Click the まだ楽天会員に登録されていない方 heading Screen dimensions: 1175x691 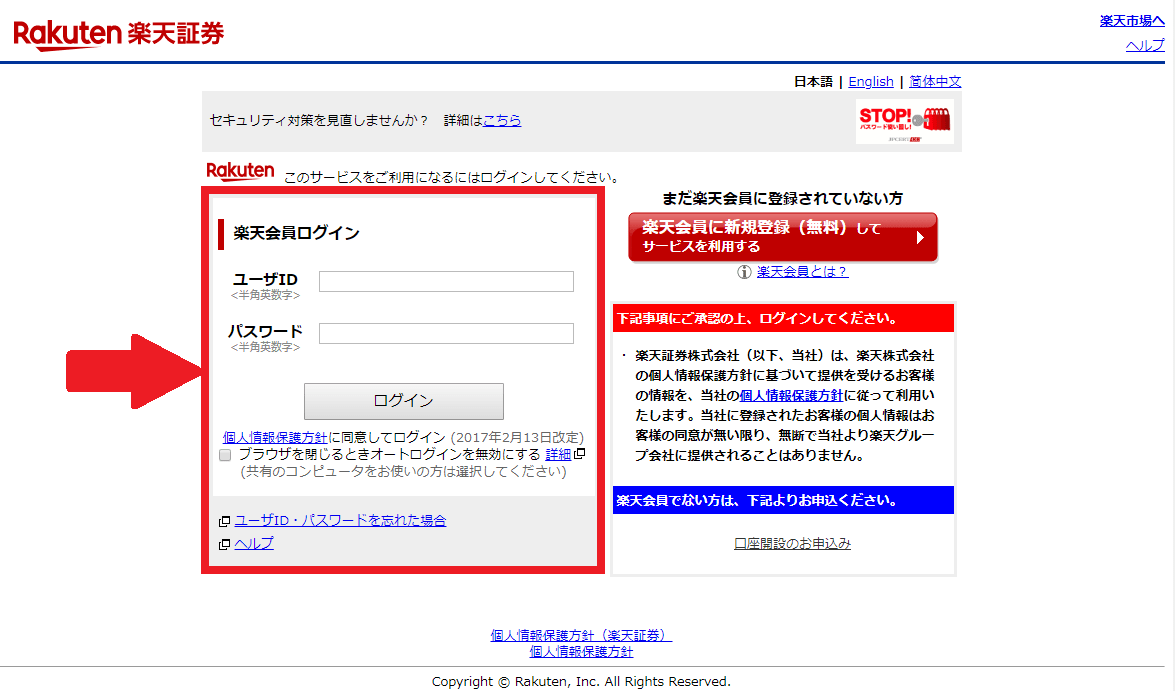[783, 199]
